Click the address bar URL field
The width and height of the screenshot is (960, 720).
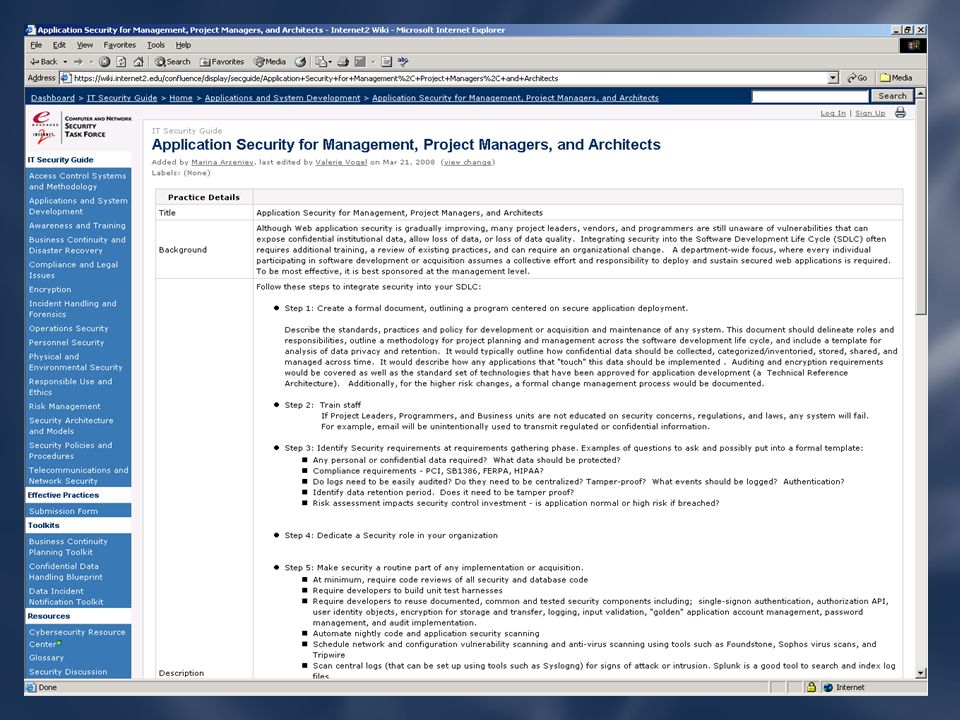point(450,78)
